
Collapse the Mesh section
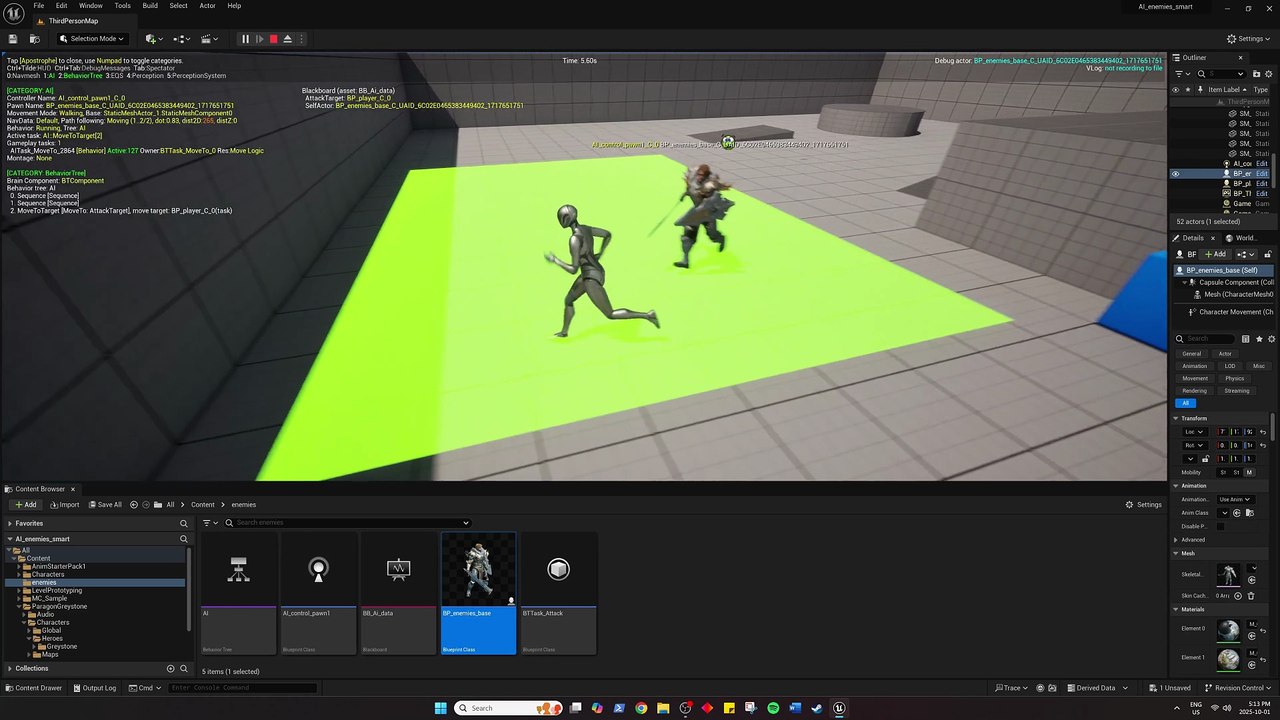tap(1176, 553)
